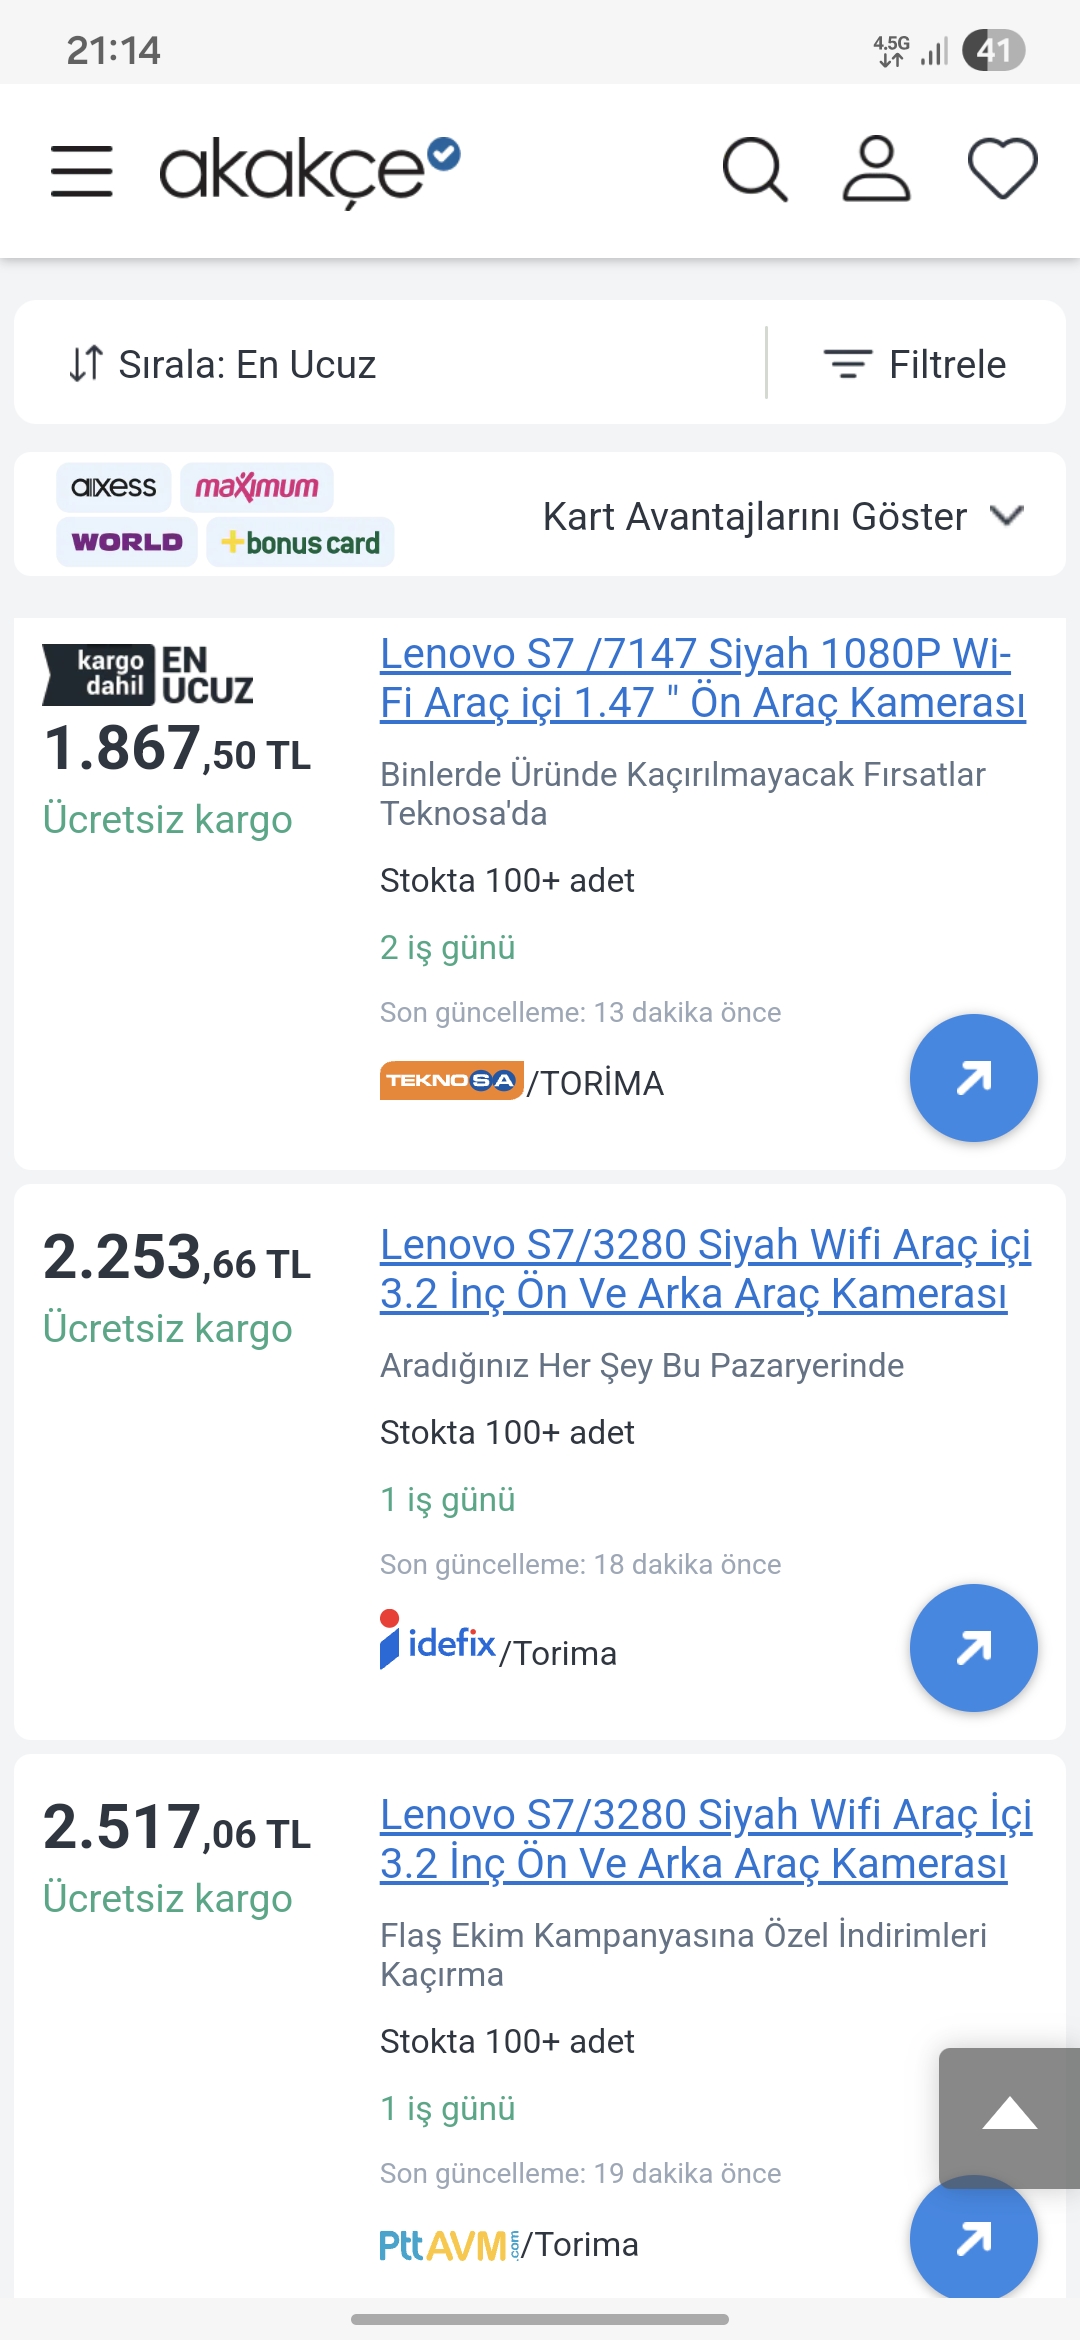The width and height of the screenshot is (1080, 2340).
Task: Select the maximum card badge
Action: [x=257, y=487]
